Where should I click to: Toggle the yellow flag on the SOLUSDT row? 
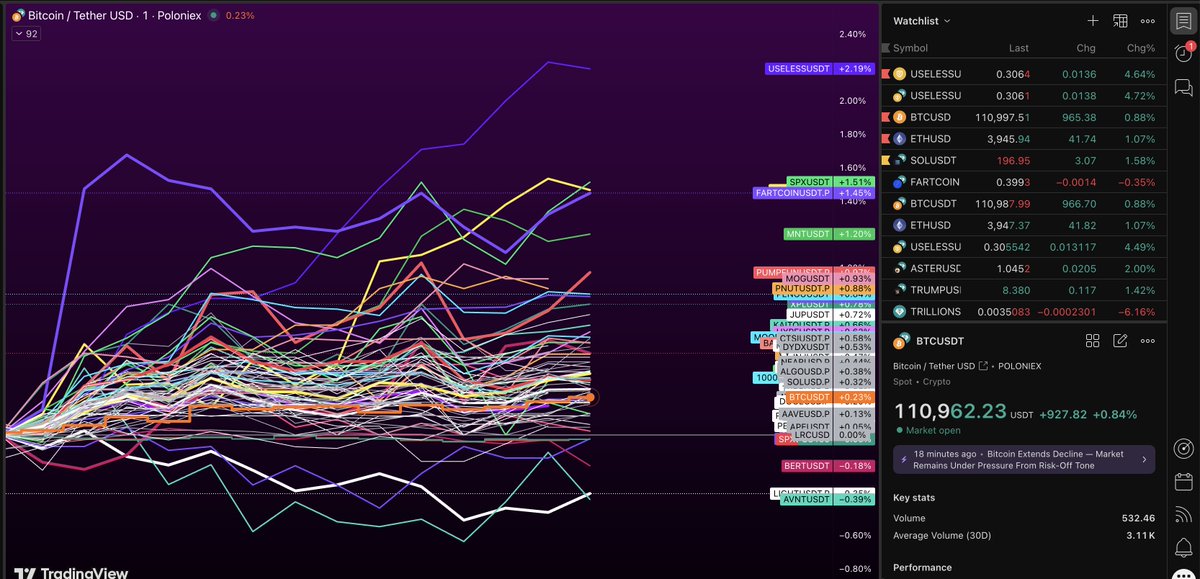[884, 161]
